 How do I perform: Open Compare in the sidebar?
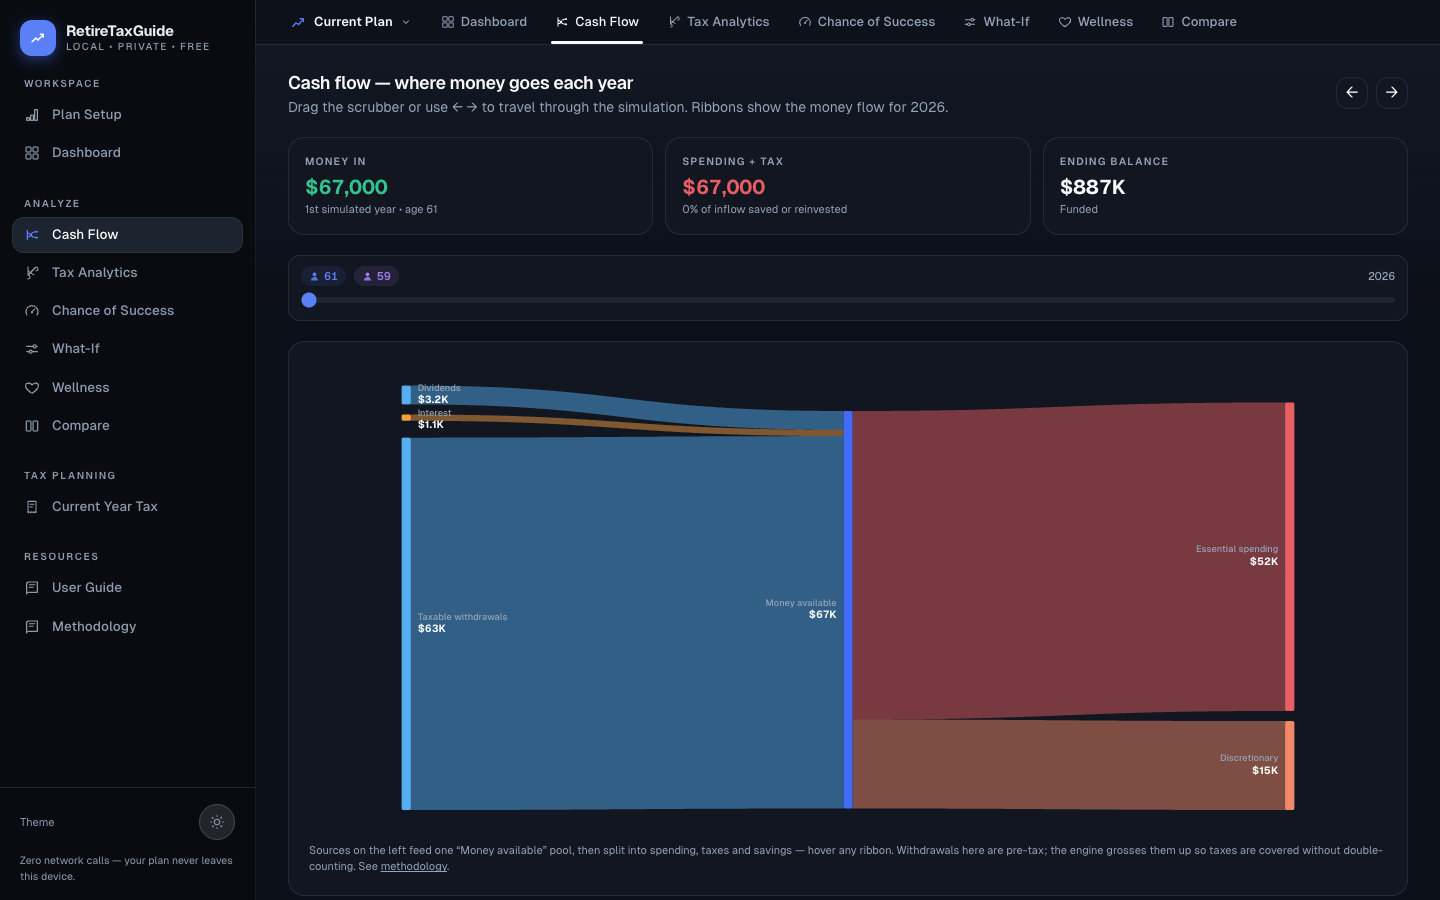coord(127,426)
